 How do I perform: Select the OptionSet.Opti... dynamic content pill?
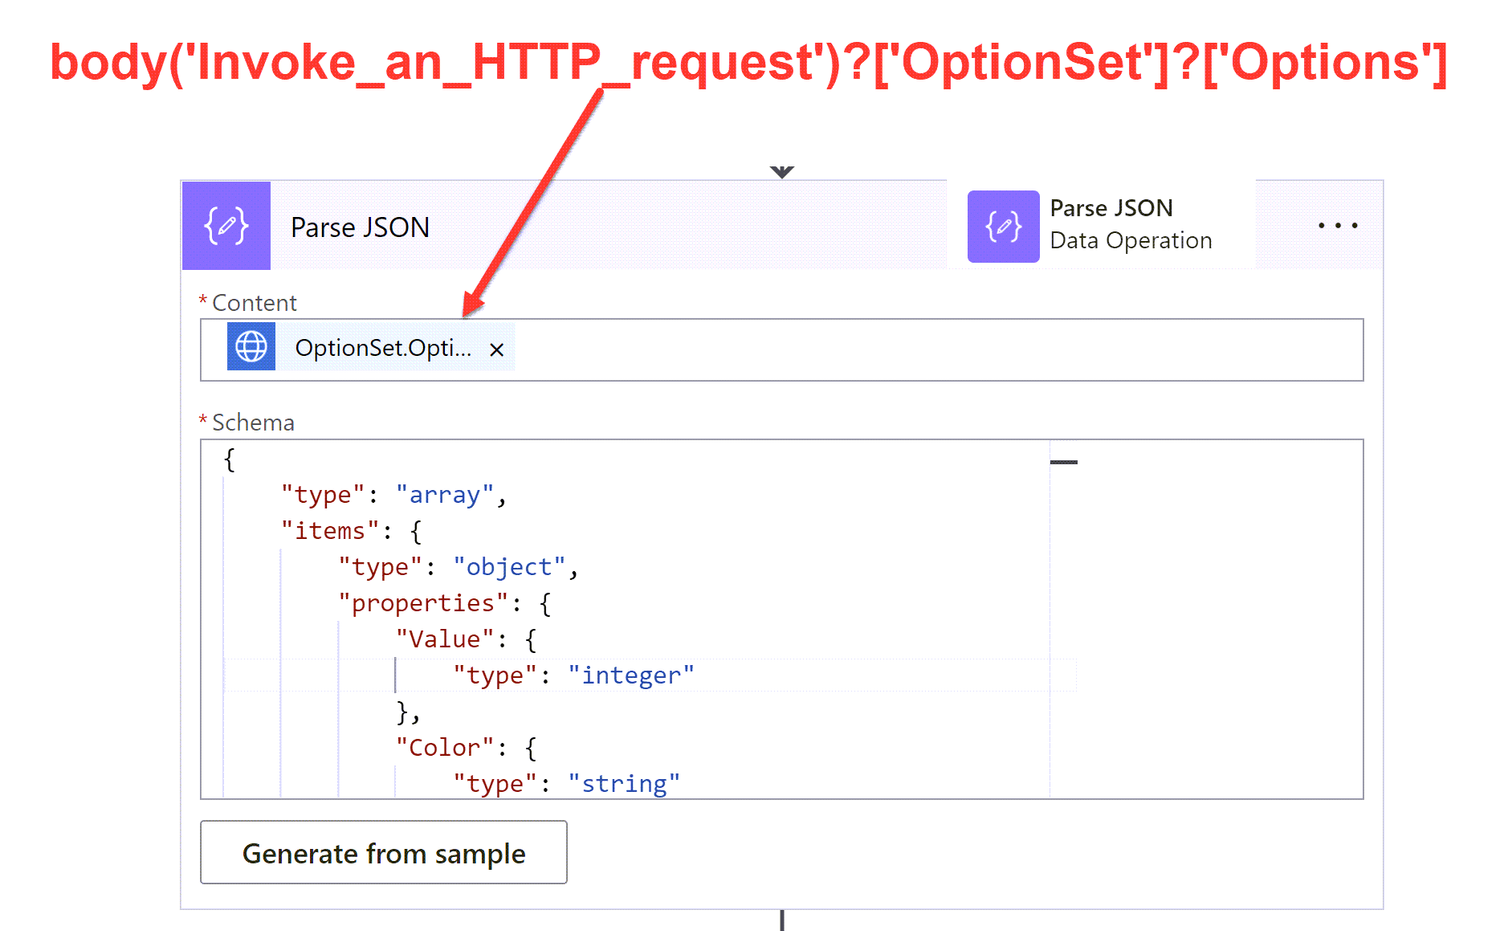(380, 348)
